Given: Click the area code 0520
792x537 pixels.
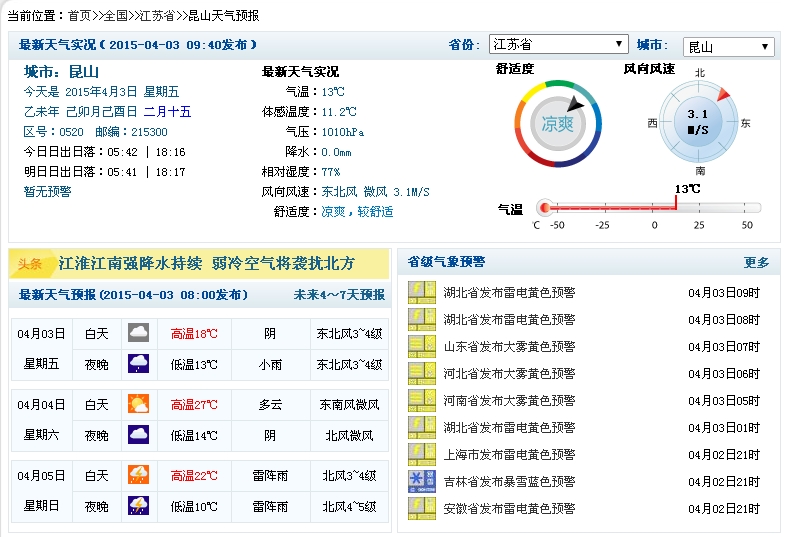Looking at the screenshot, I should [x=71, y=132].
